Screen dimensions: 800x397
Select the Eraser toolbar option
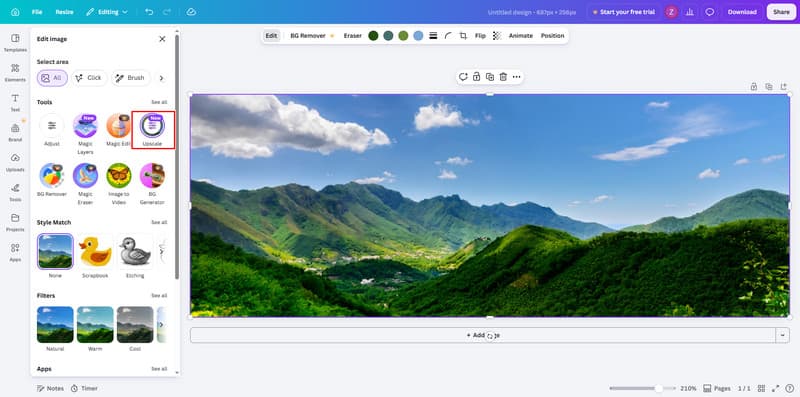(x=353, y=36)
